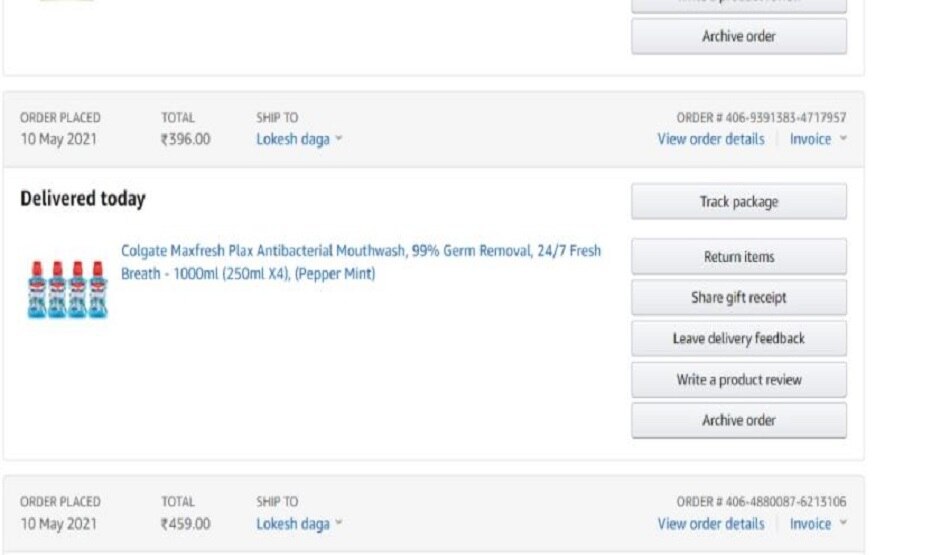
Task: Expand ship-to Lokesh daga in ₹396.00 order
Action: point(298,139)
